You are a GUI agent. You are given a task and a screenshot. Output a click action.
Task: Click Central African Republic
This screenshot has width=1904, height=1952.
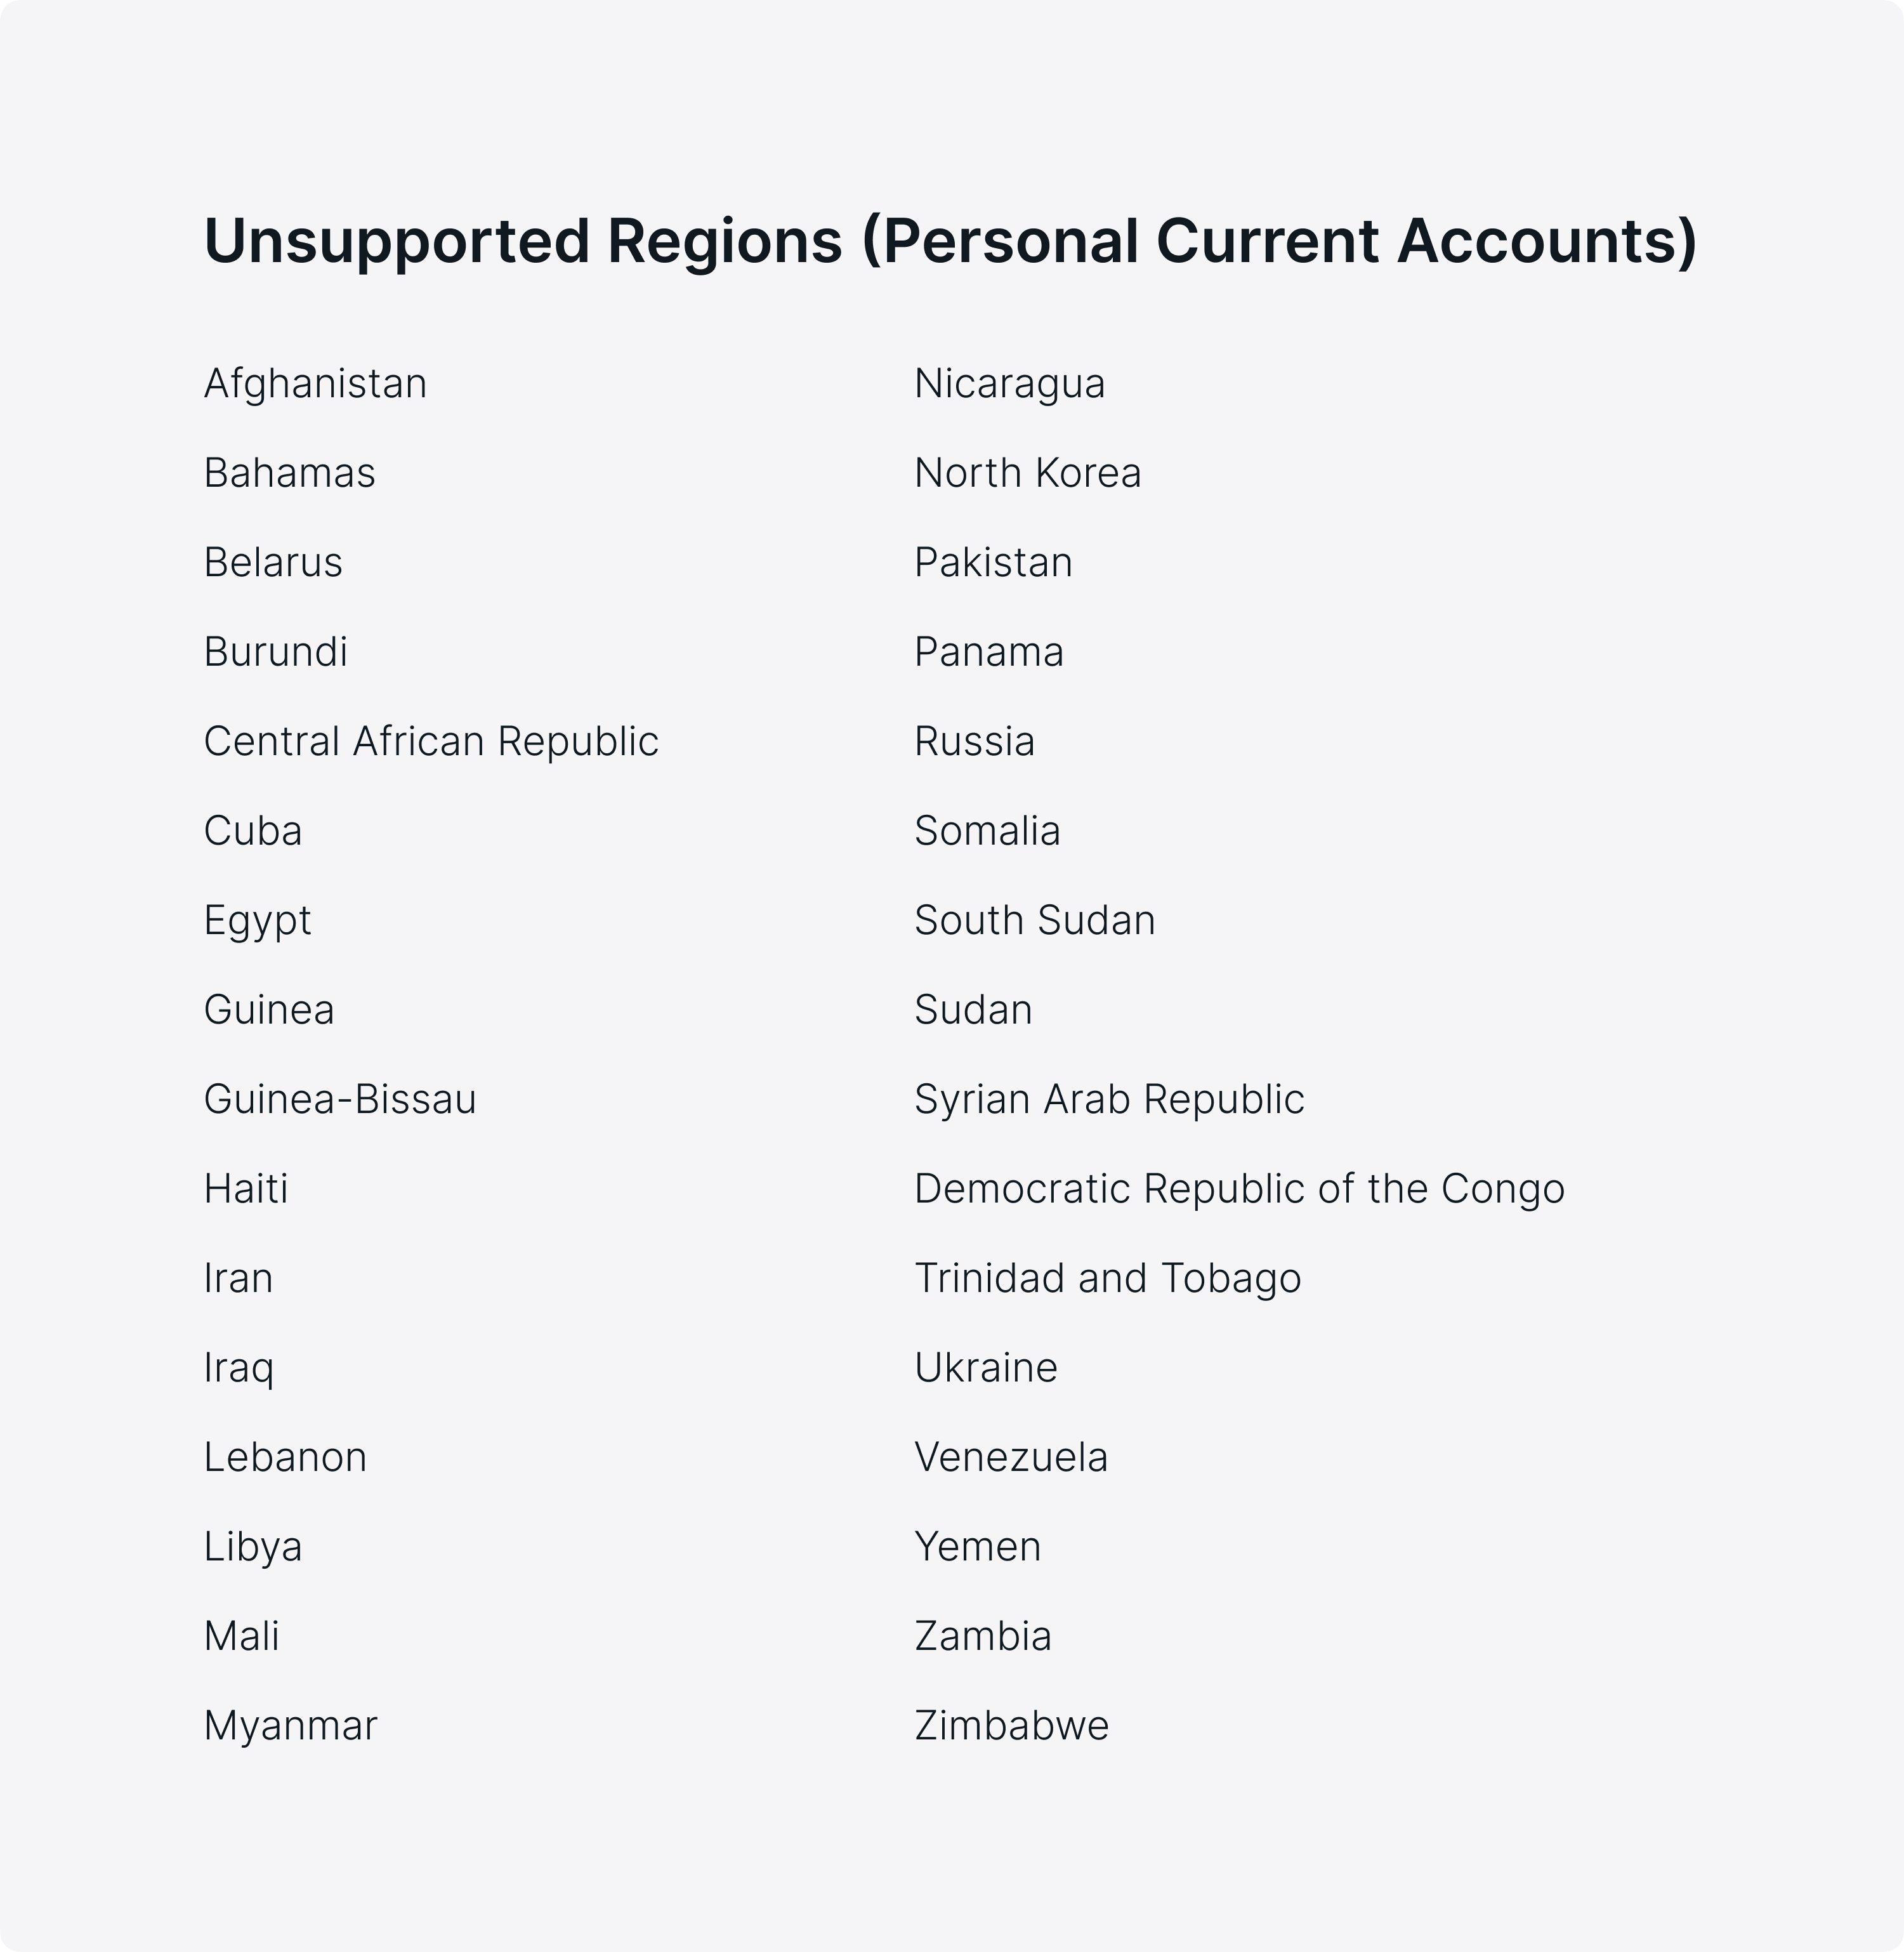click(431, 741)
